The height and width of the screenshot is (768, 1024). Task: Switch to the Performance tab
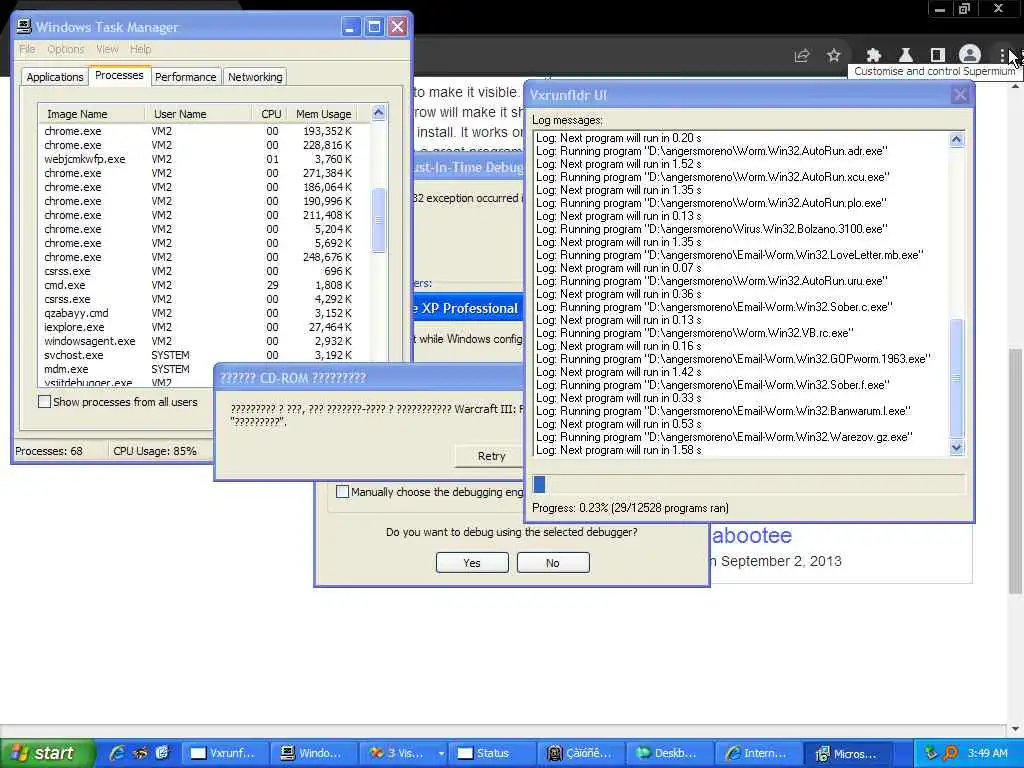(x=185, y=77)
